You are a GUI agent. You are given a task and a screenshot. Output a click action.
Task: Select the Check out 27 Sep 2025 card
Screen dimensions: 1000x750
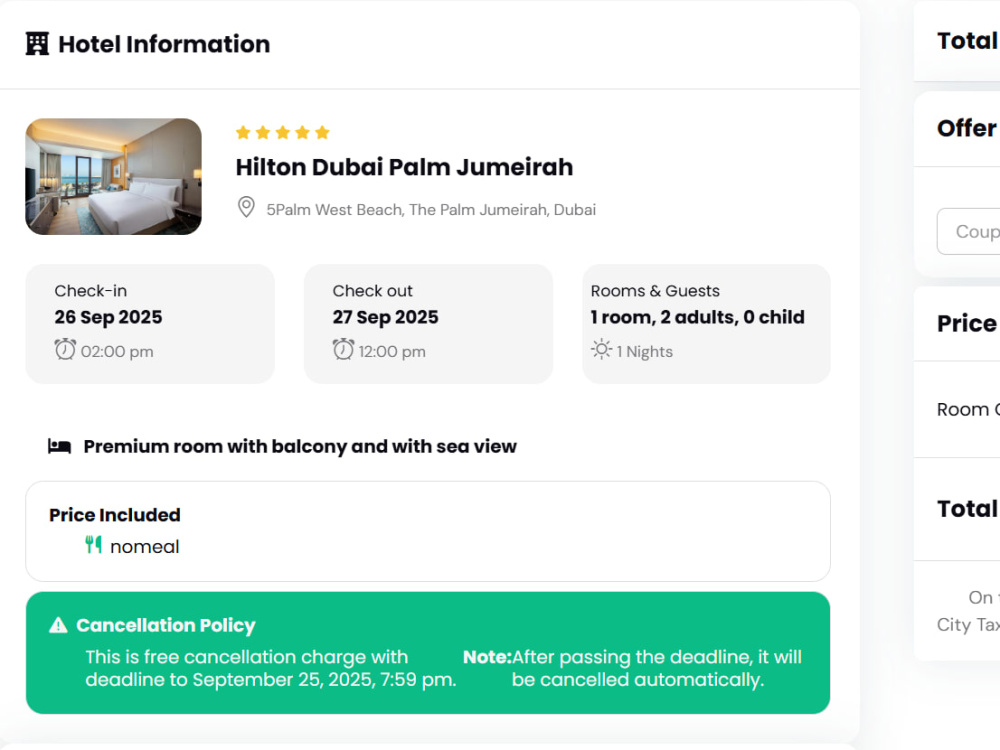(x=428, y=324)
